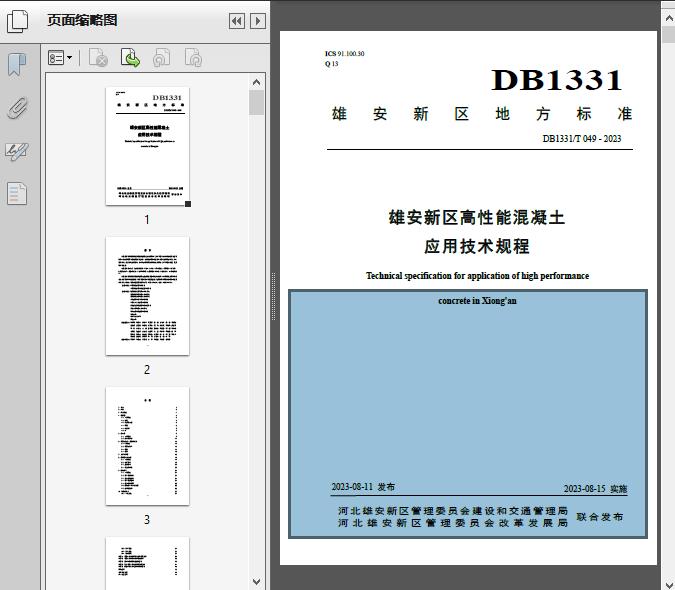Open the thumbnail options dropdown menu
This screenshot has height=590, width=675.
(x=60, y=58)
